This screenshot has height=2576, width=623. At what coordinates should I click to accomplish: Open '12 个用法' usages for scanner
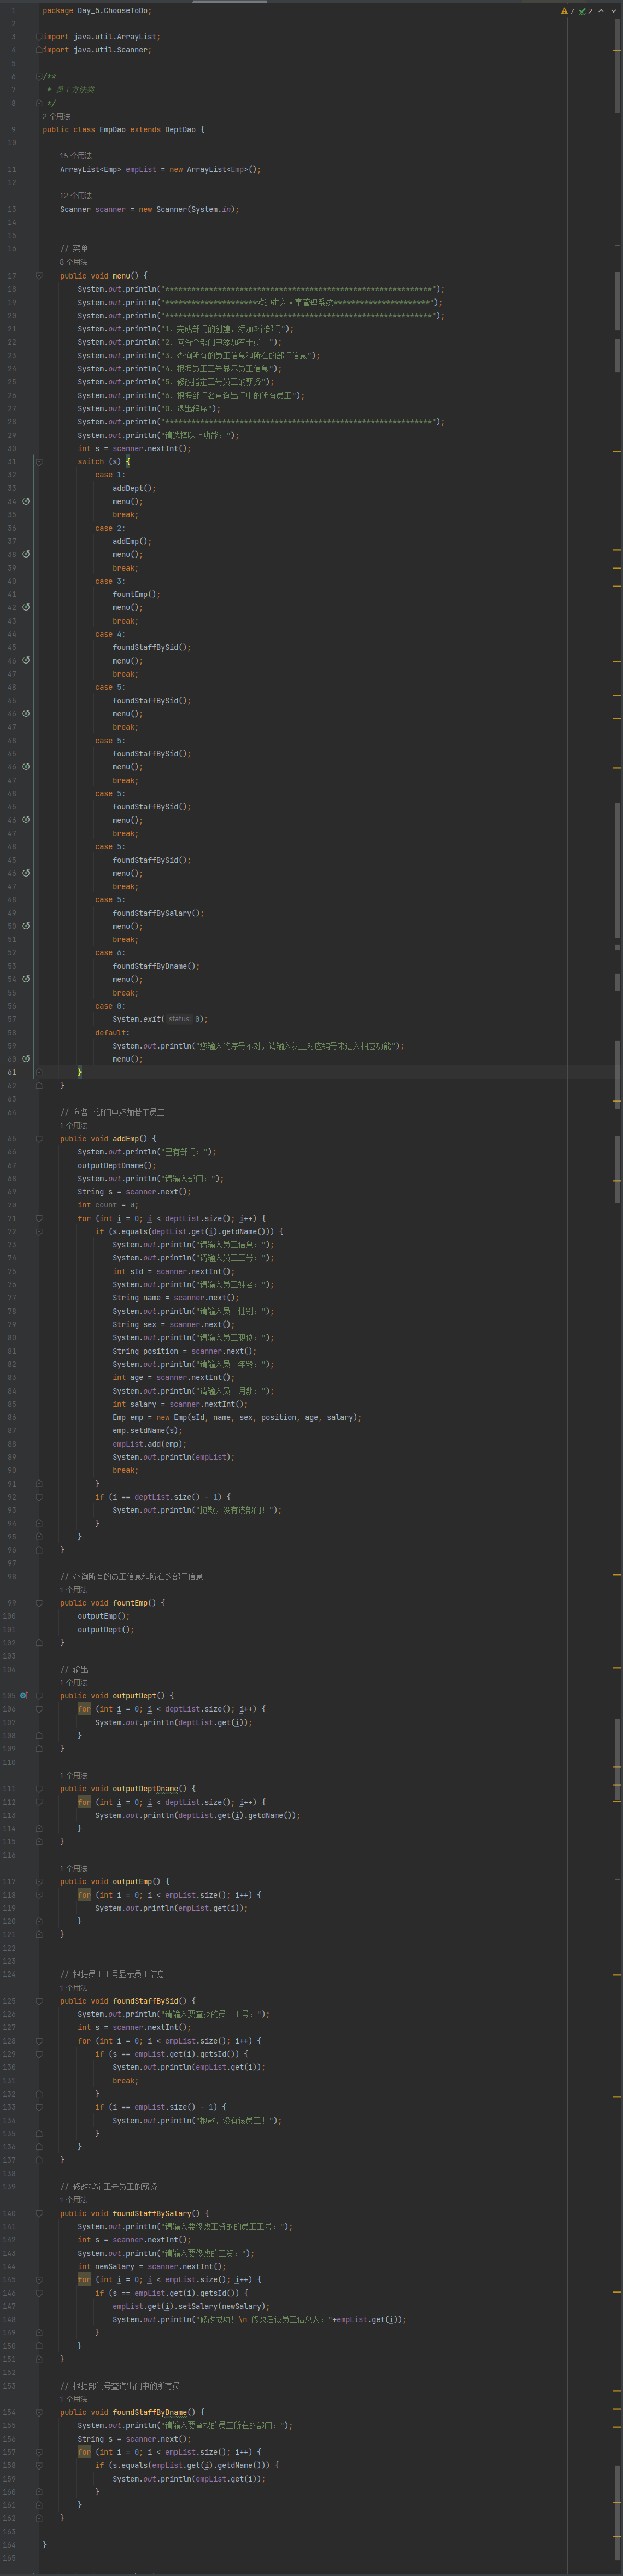[76, 196]
